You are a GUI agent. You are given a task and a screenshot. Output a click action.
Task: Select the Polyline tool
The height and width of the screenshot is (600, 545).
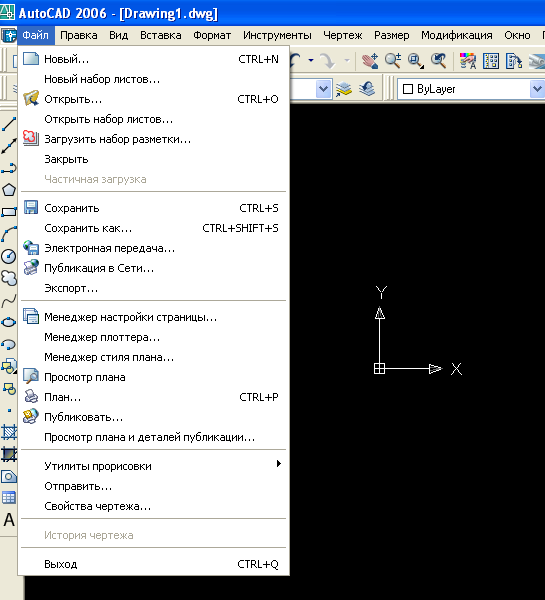[x=8, y=168]
